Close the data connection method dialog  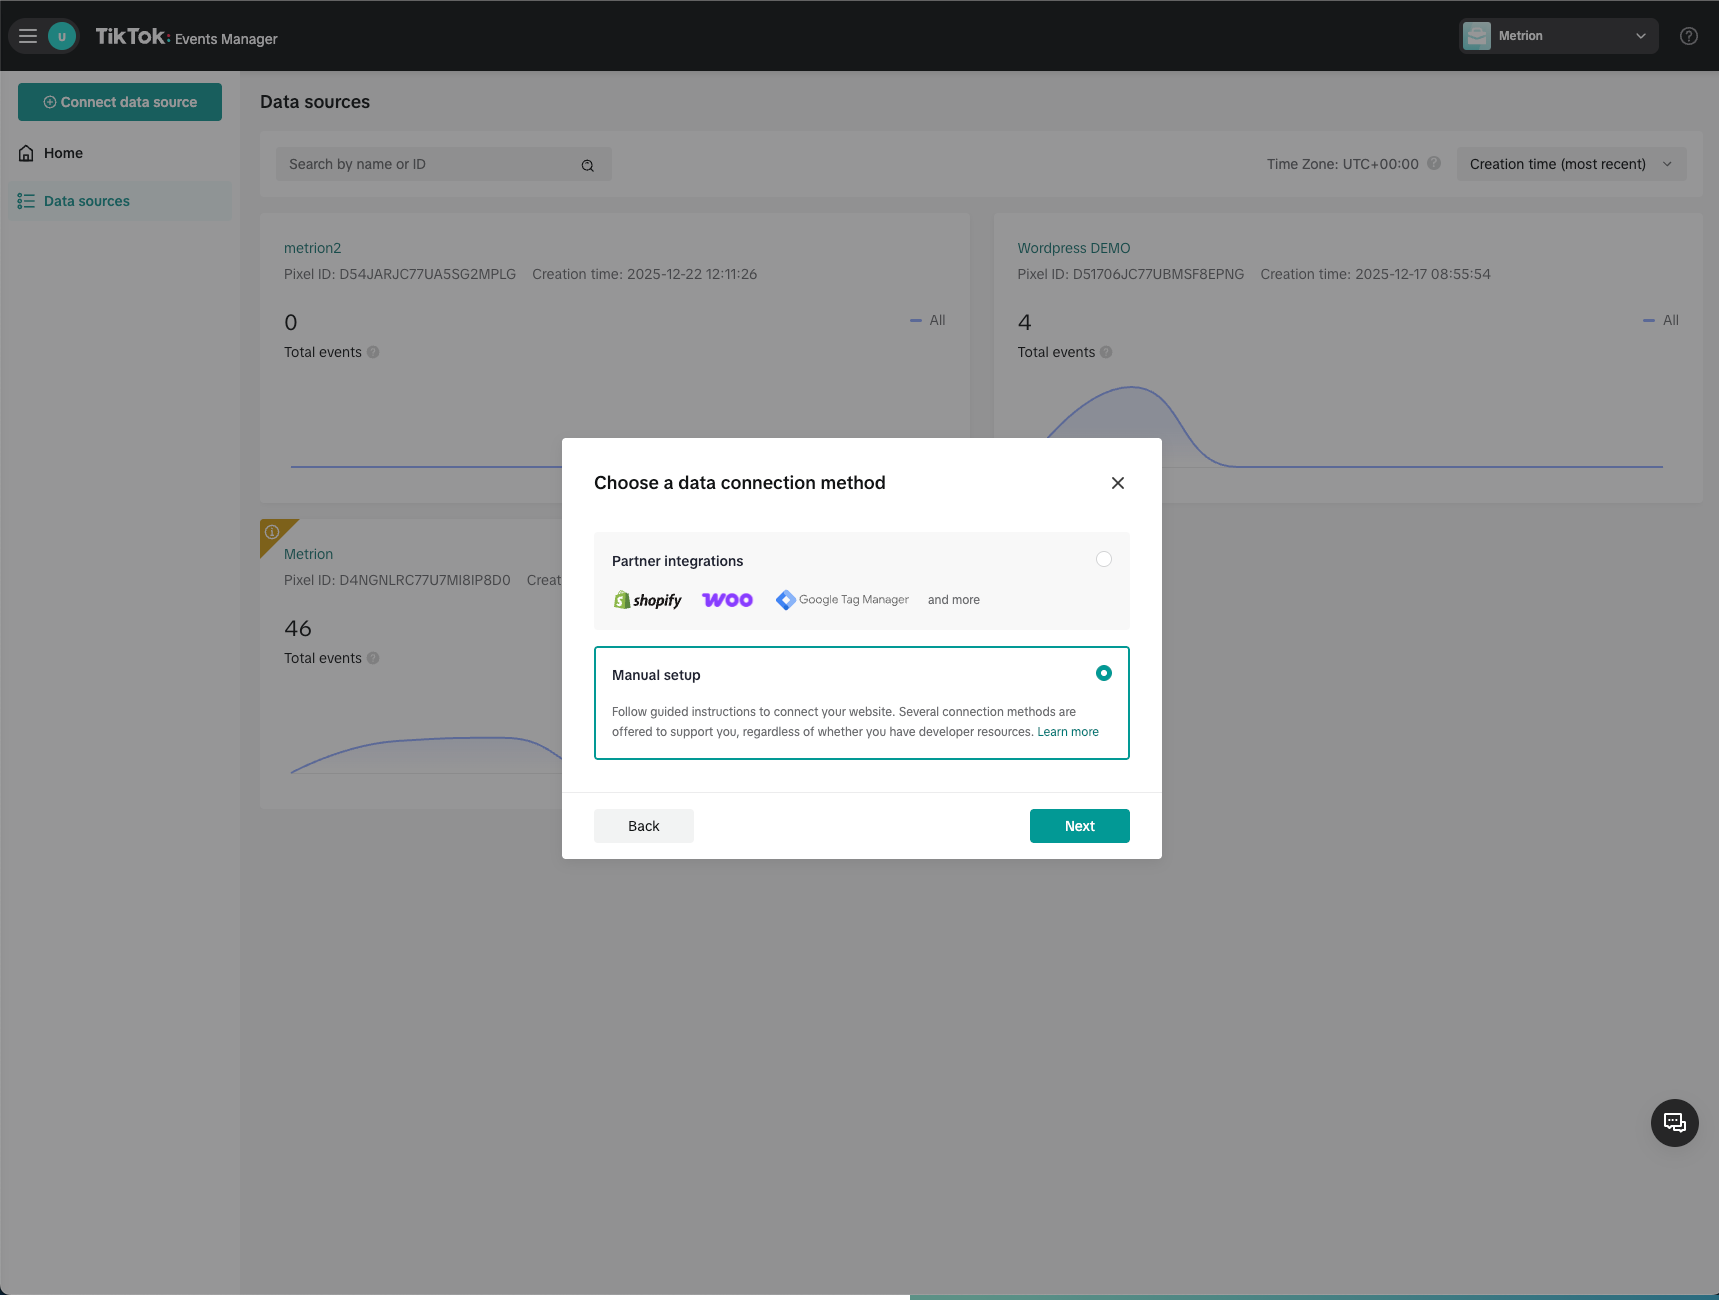1118,483
